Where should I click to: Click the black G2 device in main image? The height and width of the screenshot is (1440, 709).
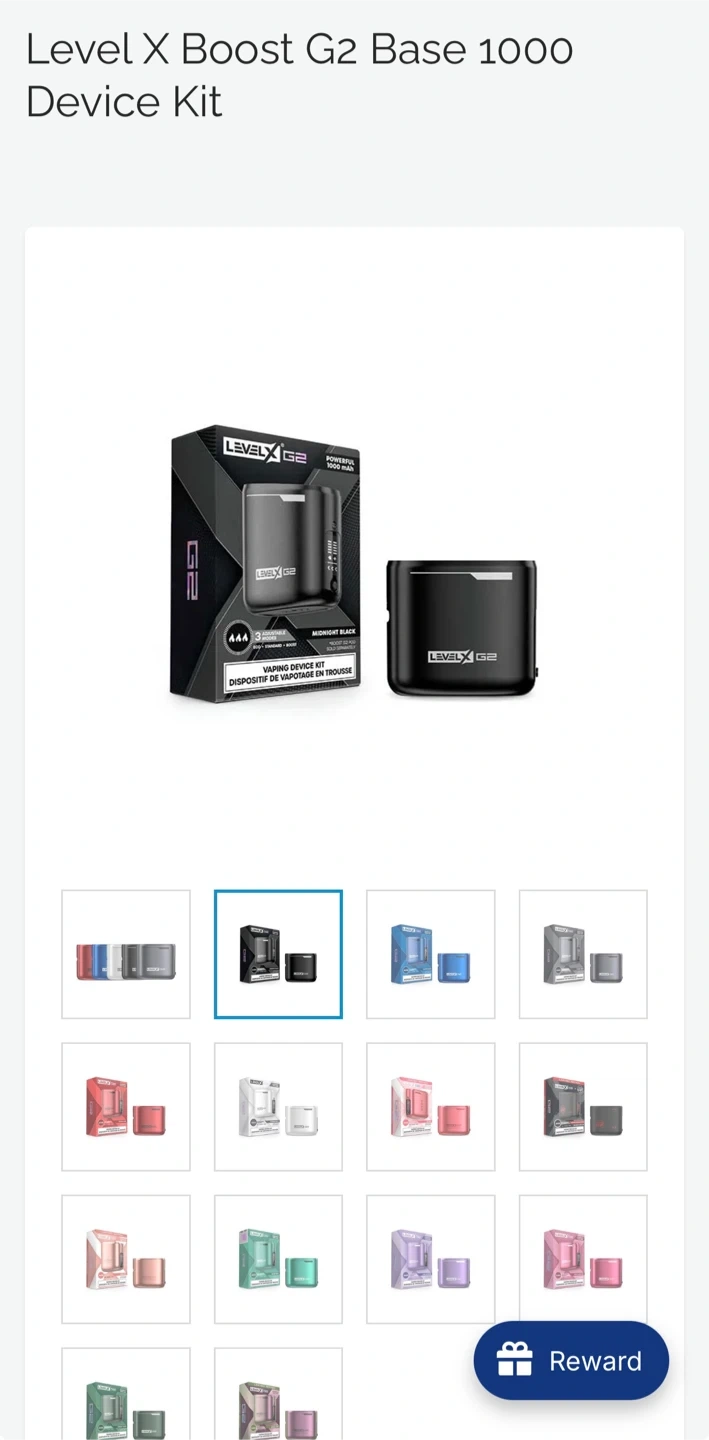pos(463,628)
